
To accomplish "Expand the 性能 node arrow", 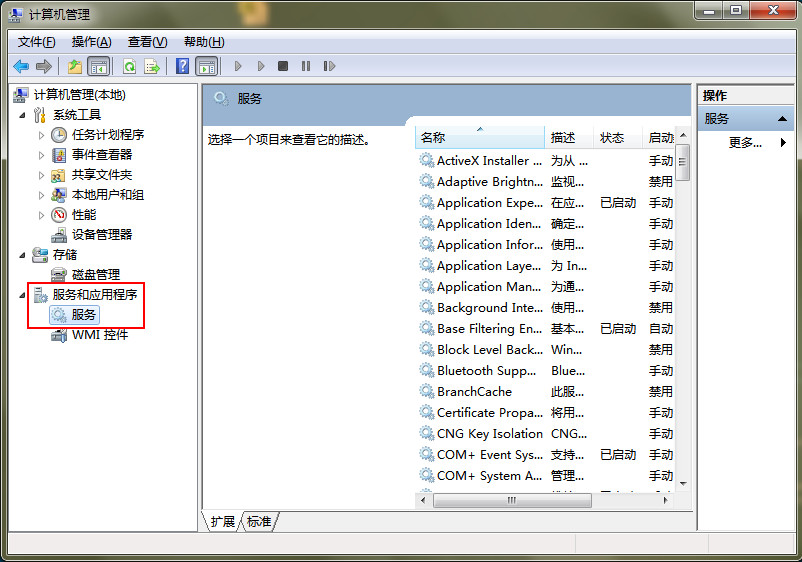I will click(x=41, y=215).
